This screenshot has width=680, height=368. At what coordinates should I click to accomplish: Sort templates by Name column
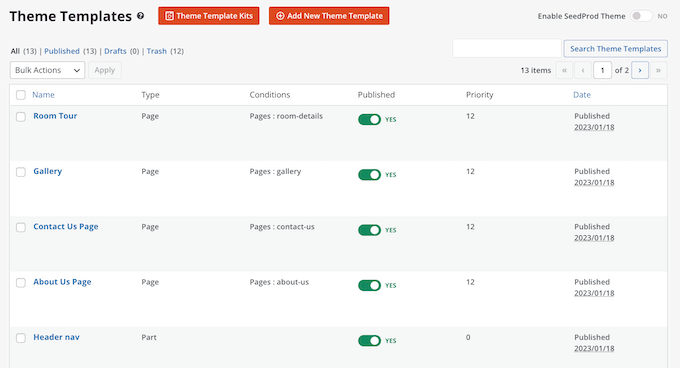tap(43, 95)
